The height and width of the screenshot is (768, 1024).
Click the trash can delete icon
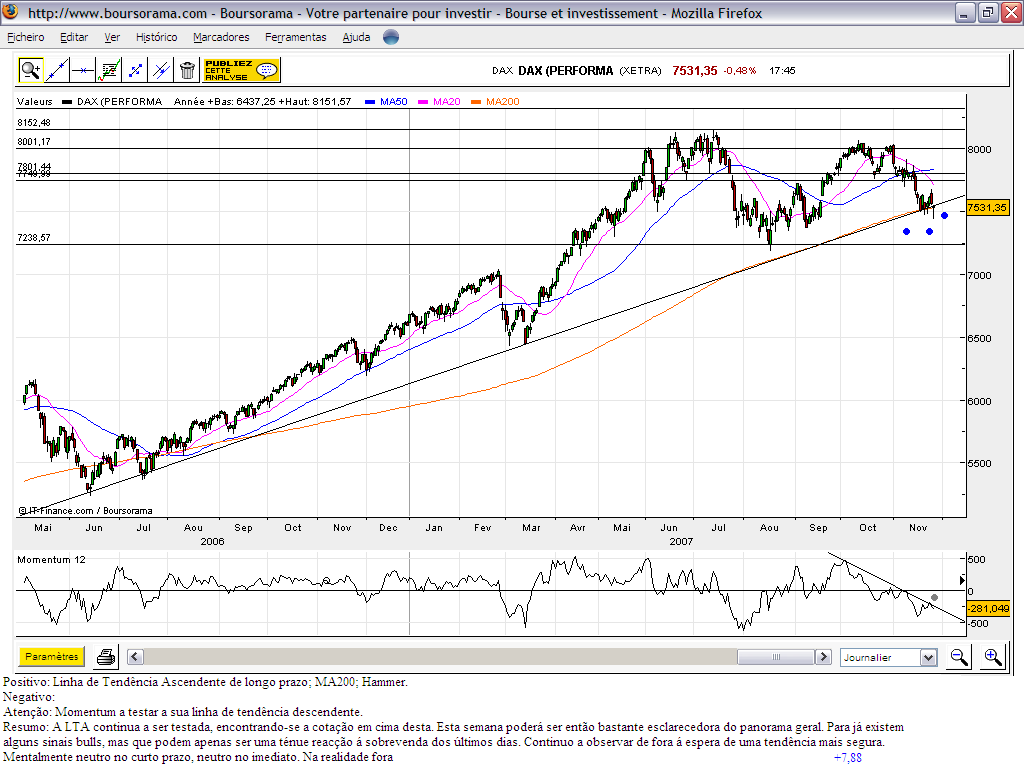[x=187, y=70]
